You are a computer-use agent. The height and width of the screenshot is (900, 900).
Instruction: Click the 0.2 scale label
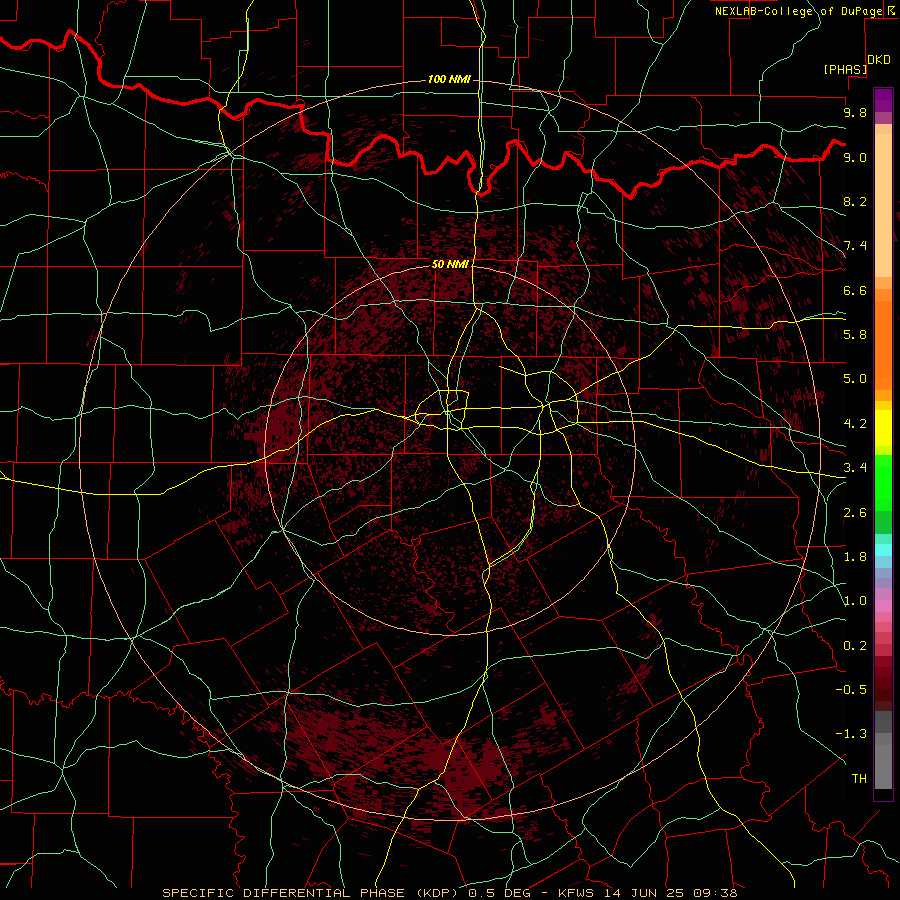(x=855, y=645)
